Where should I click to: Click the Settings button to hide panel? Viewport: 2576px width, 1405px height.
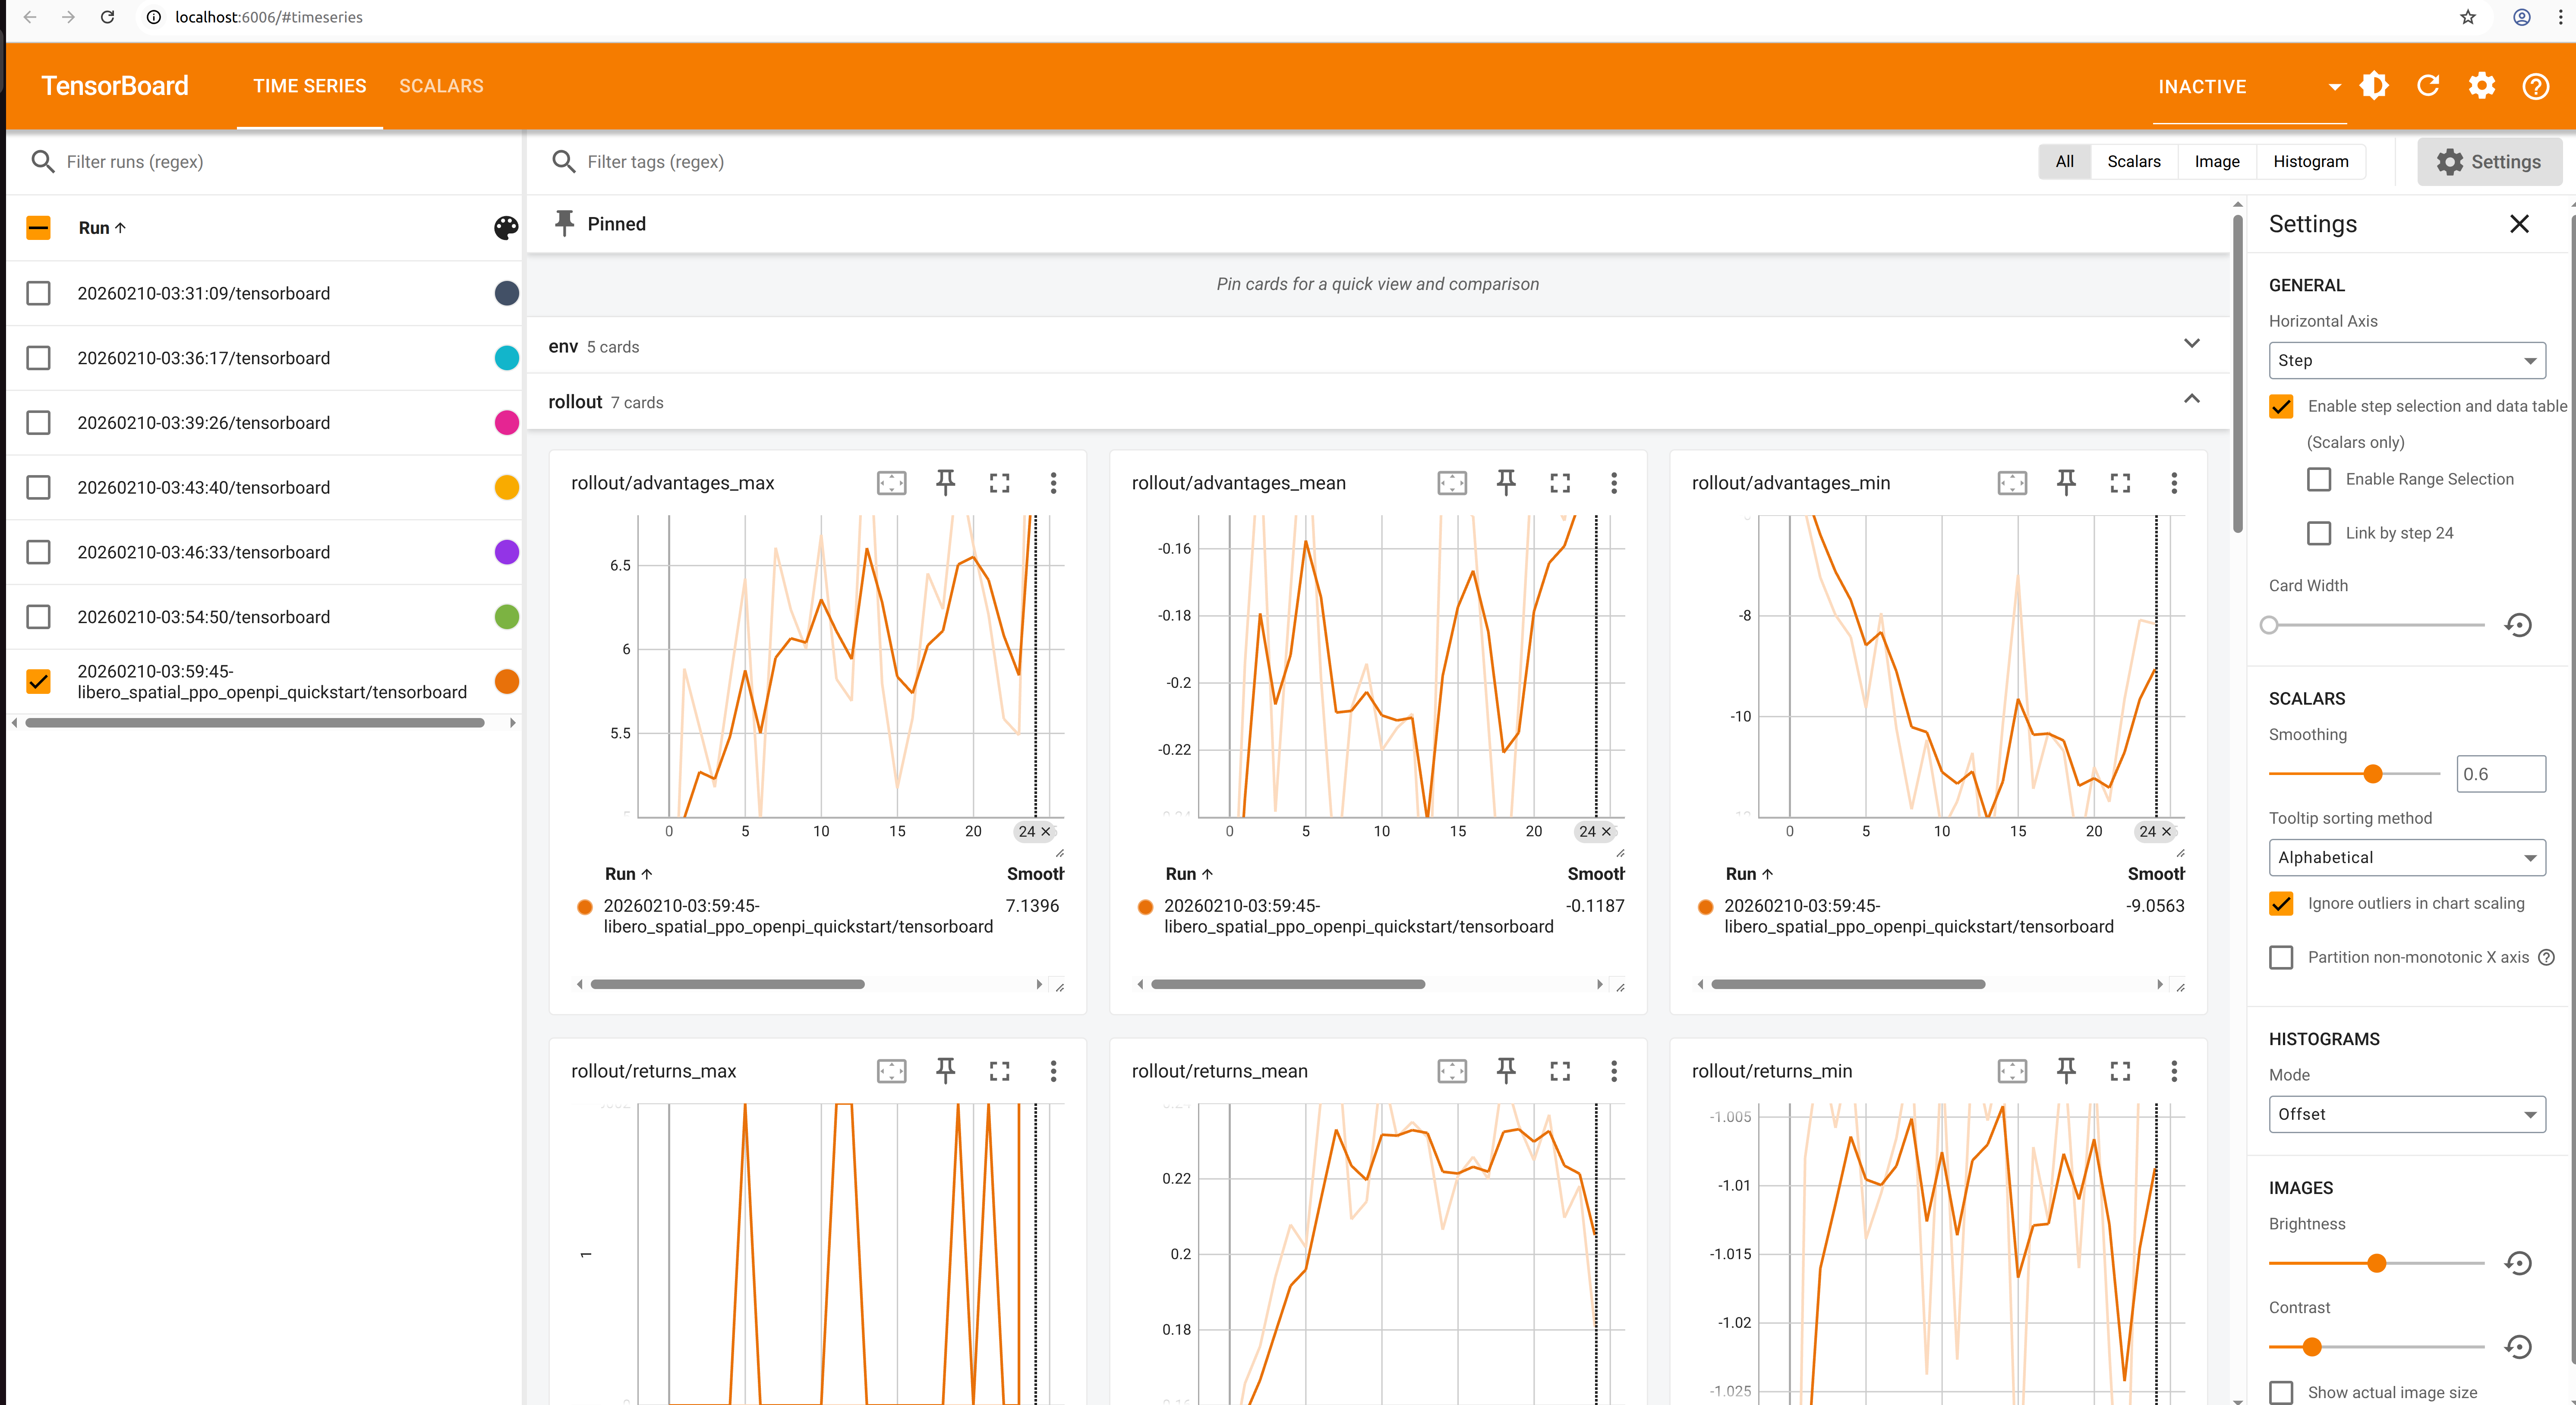(2489, 161)
